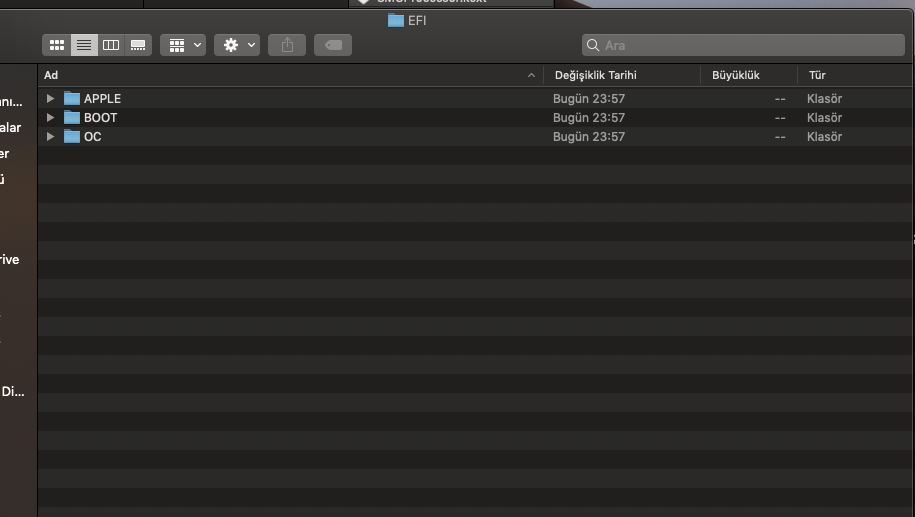Expand the OC folder disclosure triangle
915x517 pixels.
pyautogui.click(x=50, y=137)
